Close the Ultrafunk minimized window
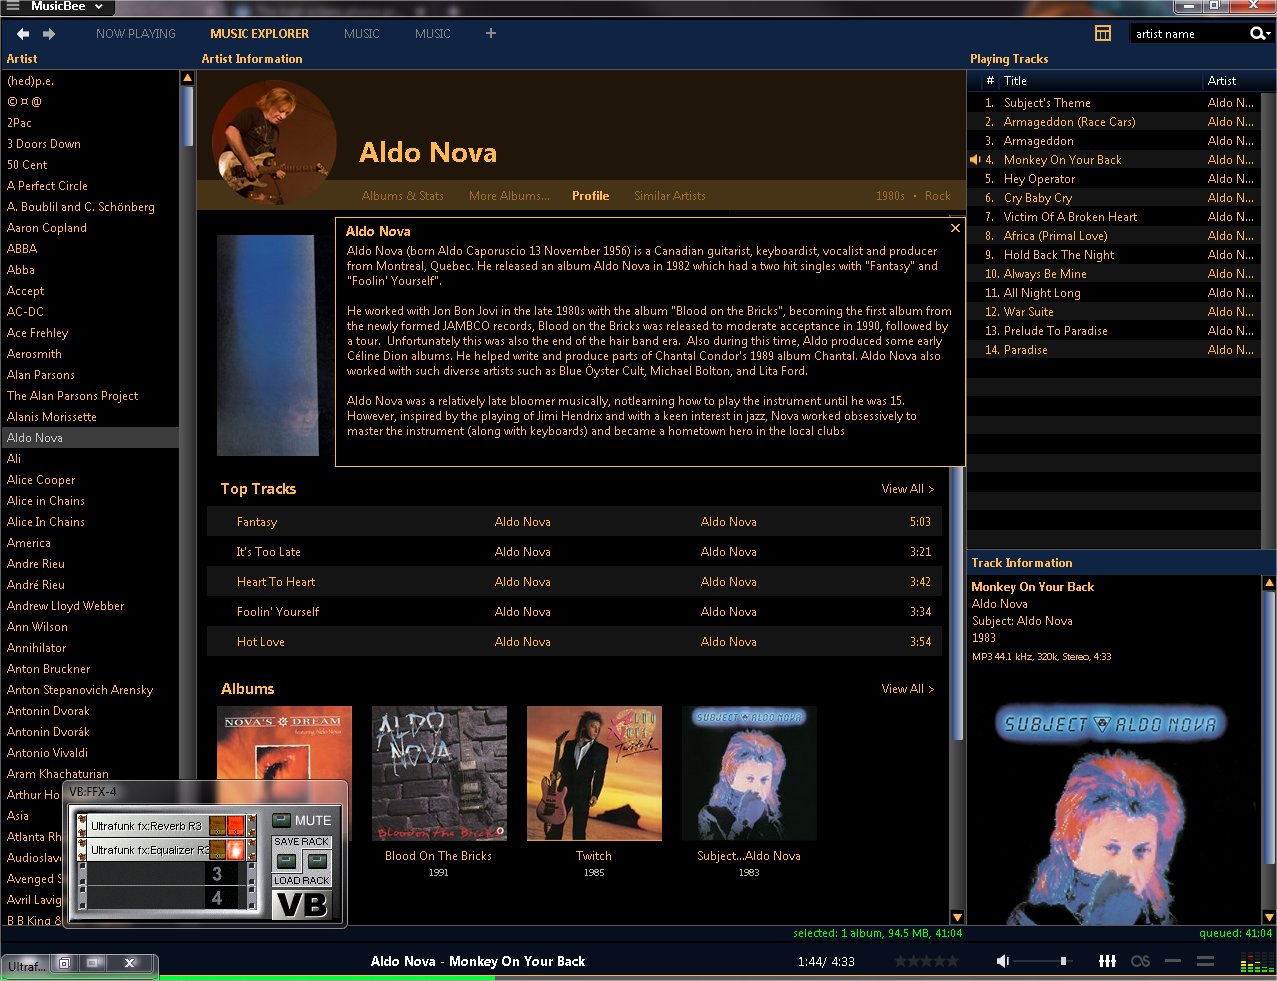 [129, 964]
